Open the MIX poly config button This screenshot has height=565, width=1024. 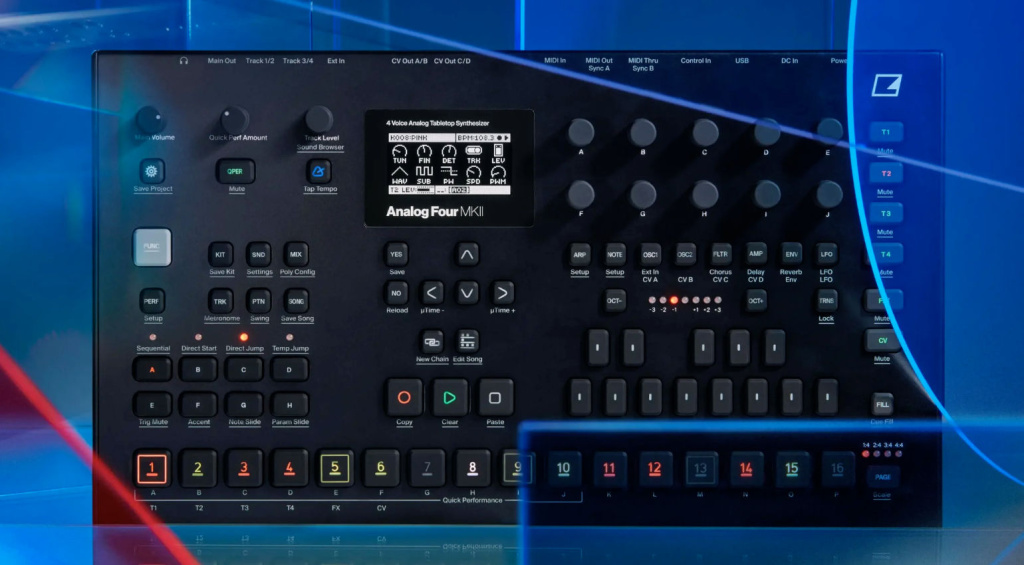[296, 255]
